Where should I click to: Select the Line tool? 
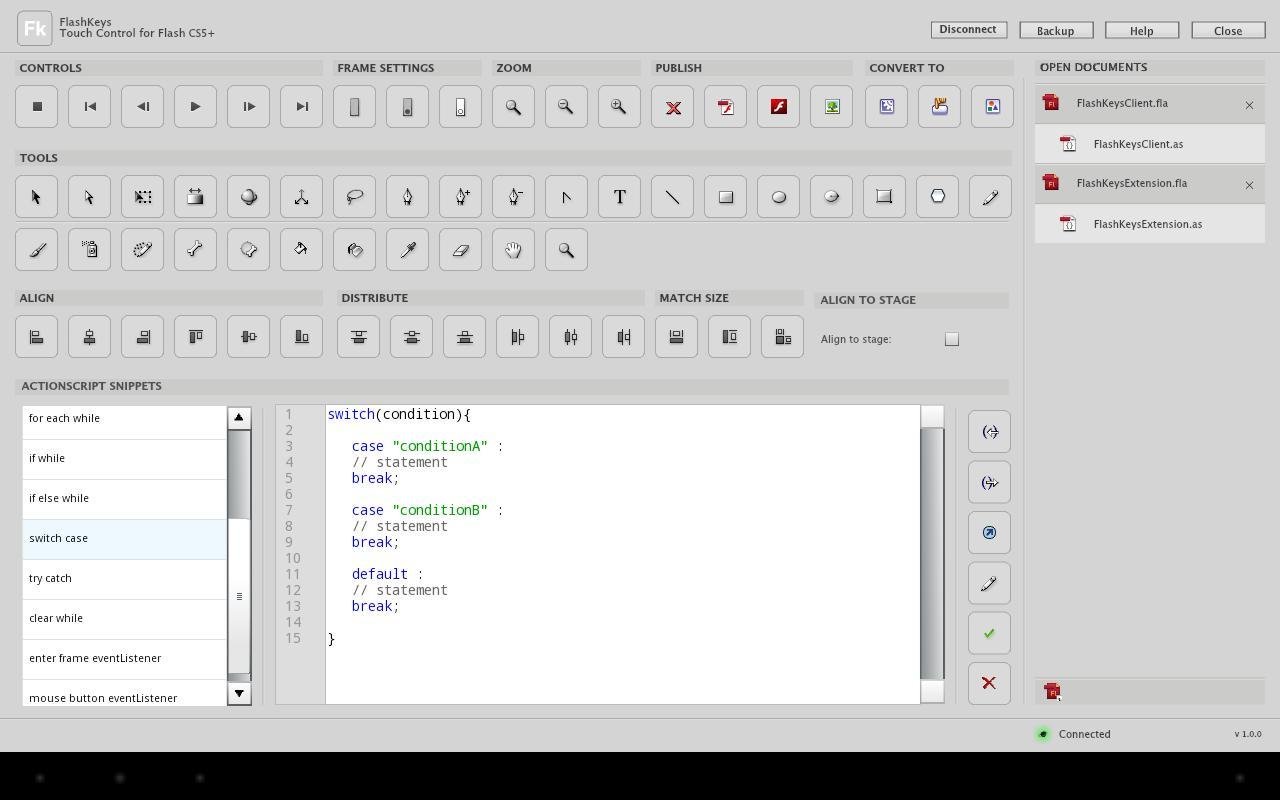click(x=673, y=197)
